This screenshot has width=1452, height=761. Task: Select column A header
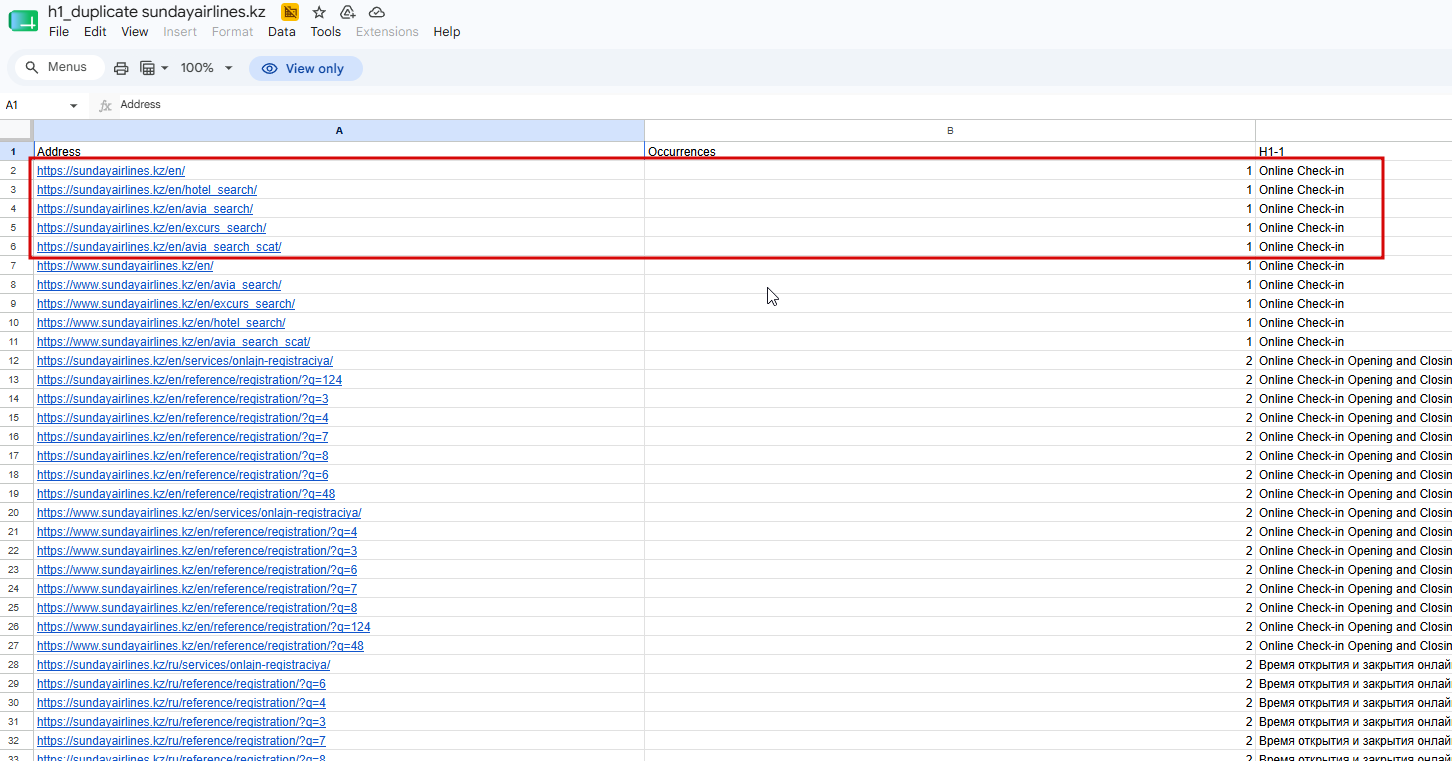[x=339, y=131]
